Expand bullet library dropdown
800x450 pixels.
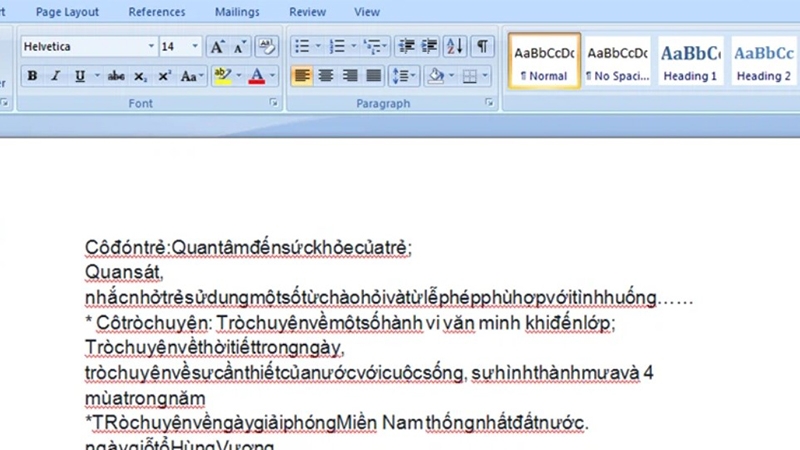pos(318,46)
